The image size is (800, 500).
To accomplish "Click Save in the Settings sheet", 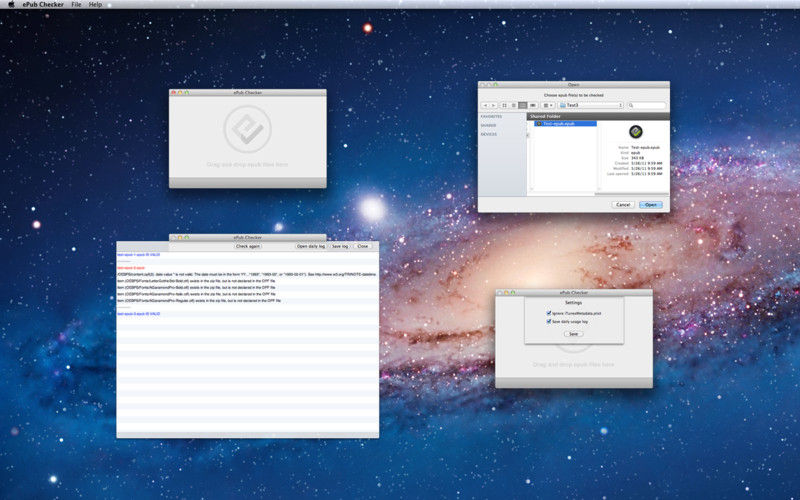I will [x=573, y=334].
